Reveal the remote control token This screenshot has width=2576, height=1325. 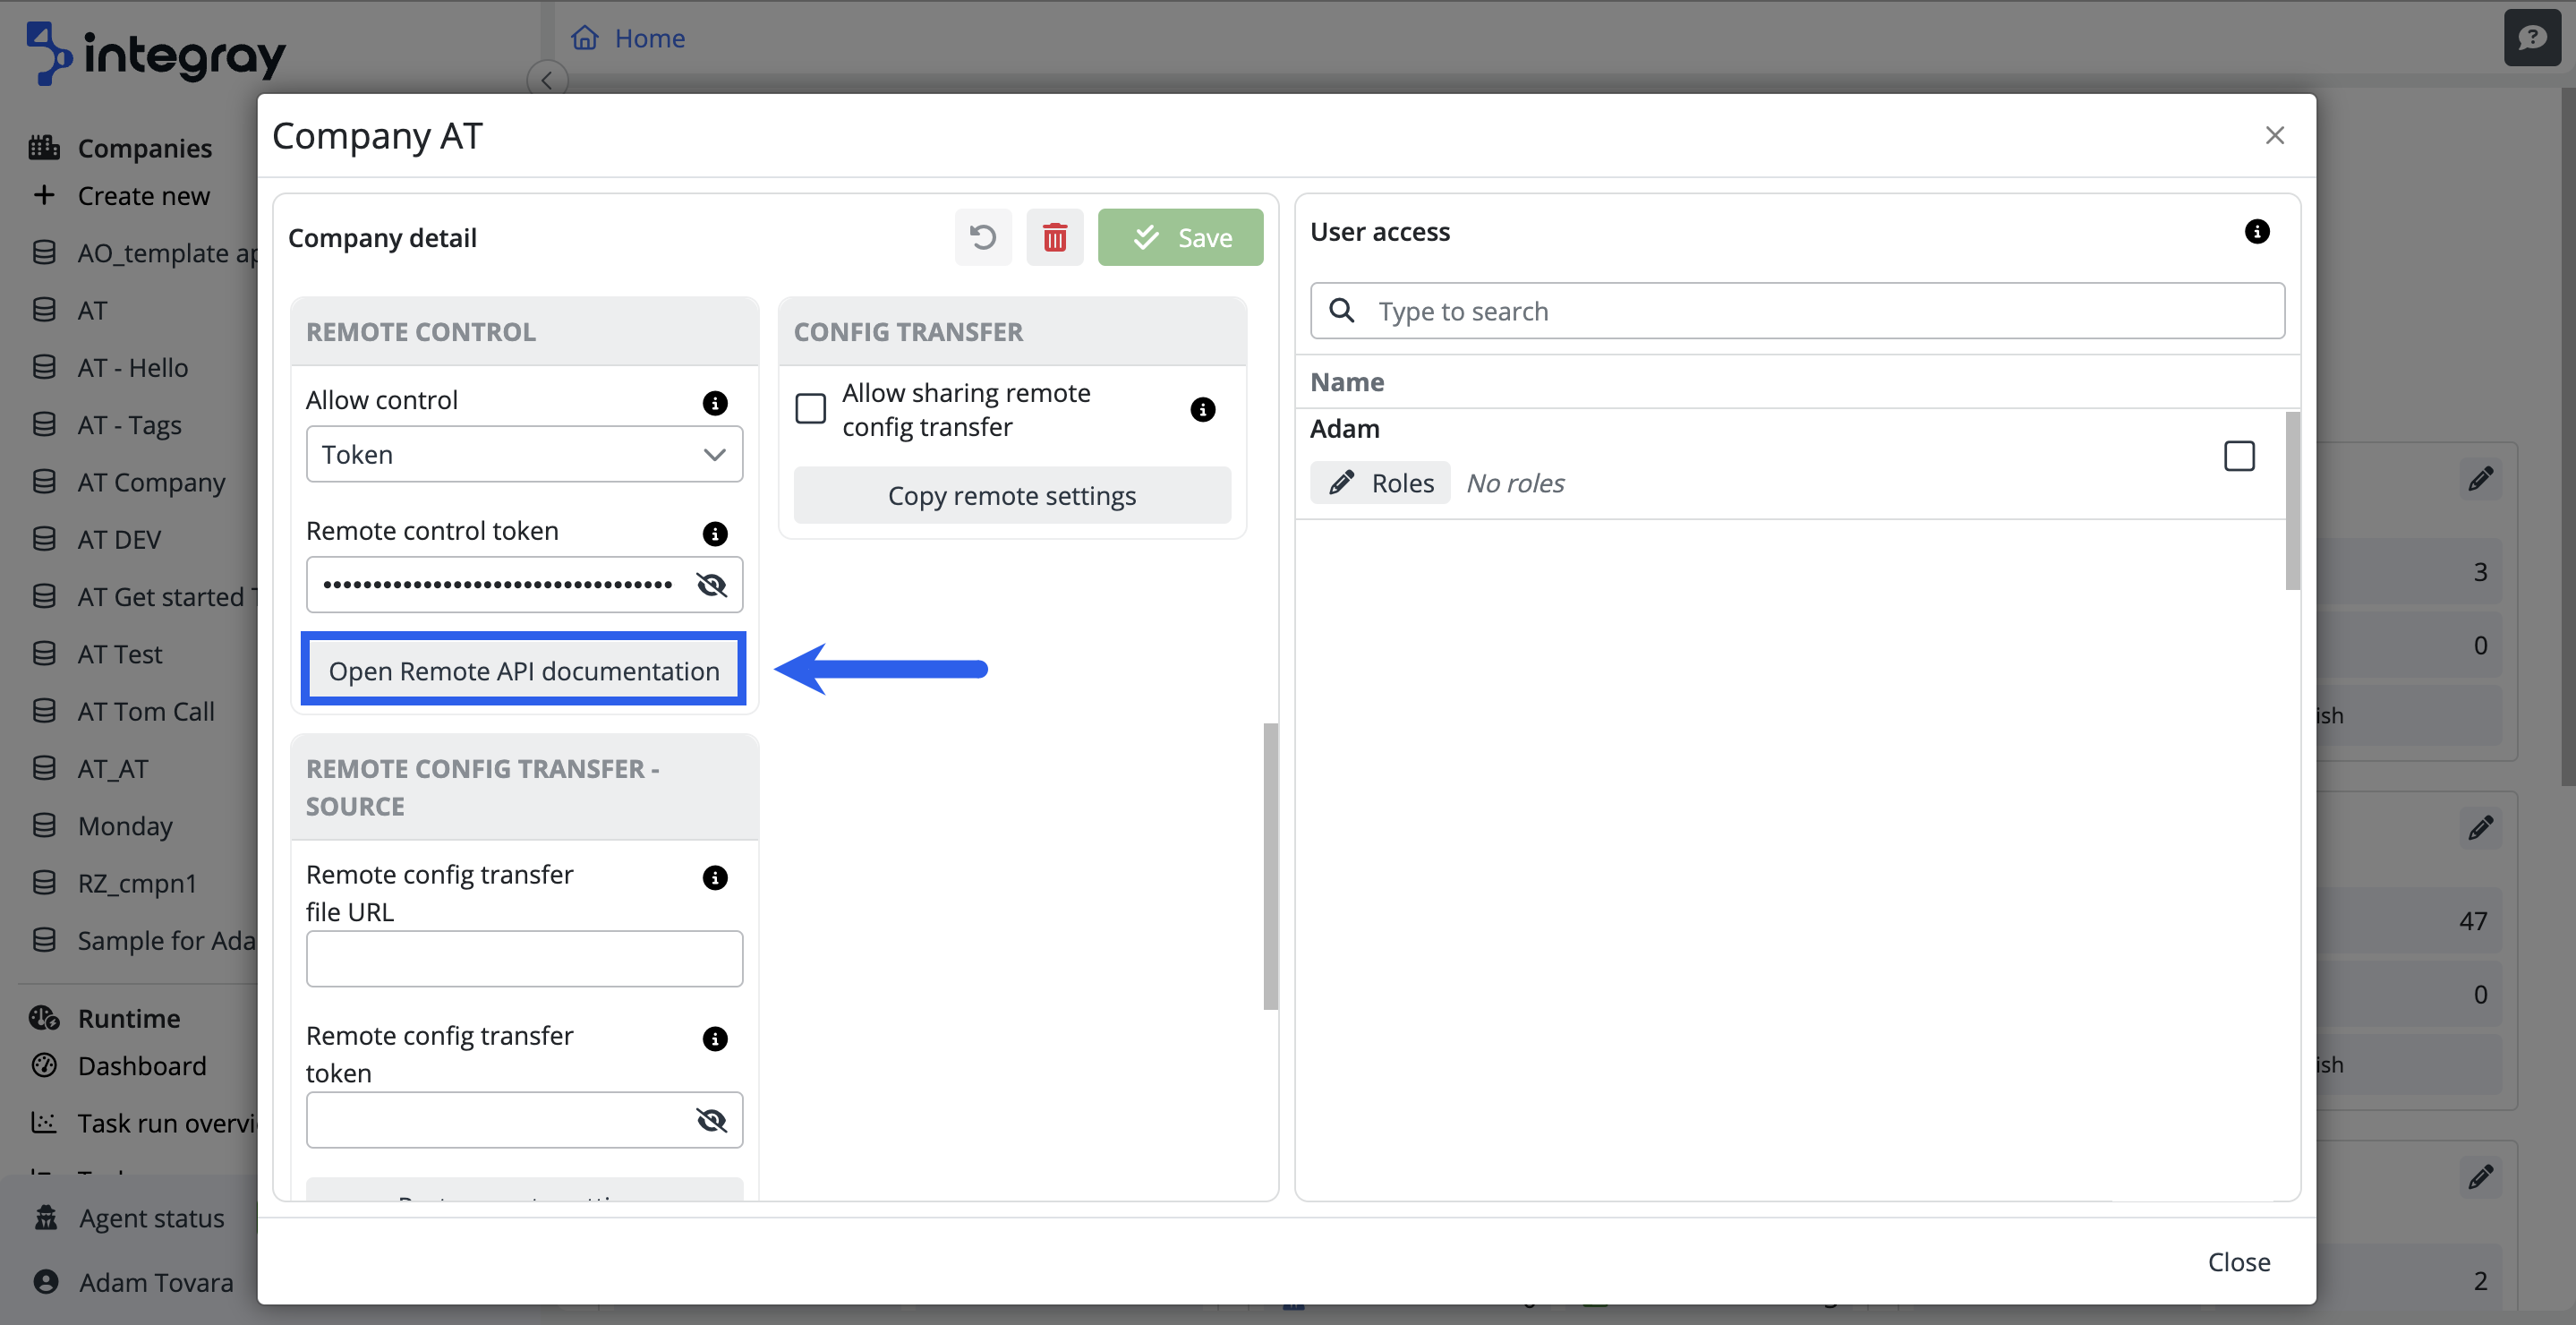pos(711,584)
